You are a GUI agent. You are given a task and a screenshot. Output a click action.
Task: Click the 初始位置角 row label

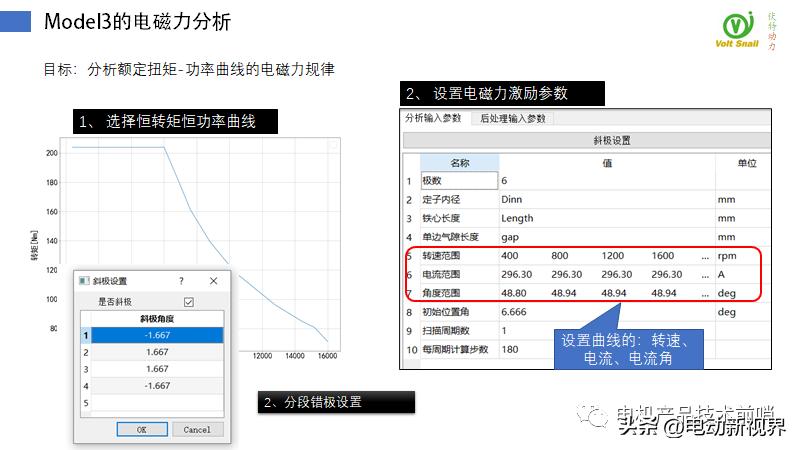[x=445, y=312]
